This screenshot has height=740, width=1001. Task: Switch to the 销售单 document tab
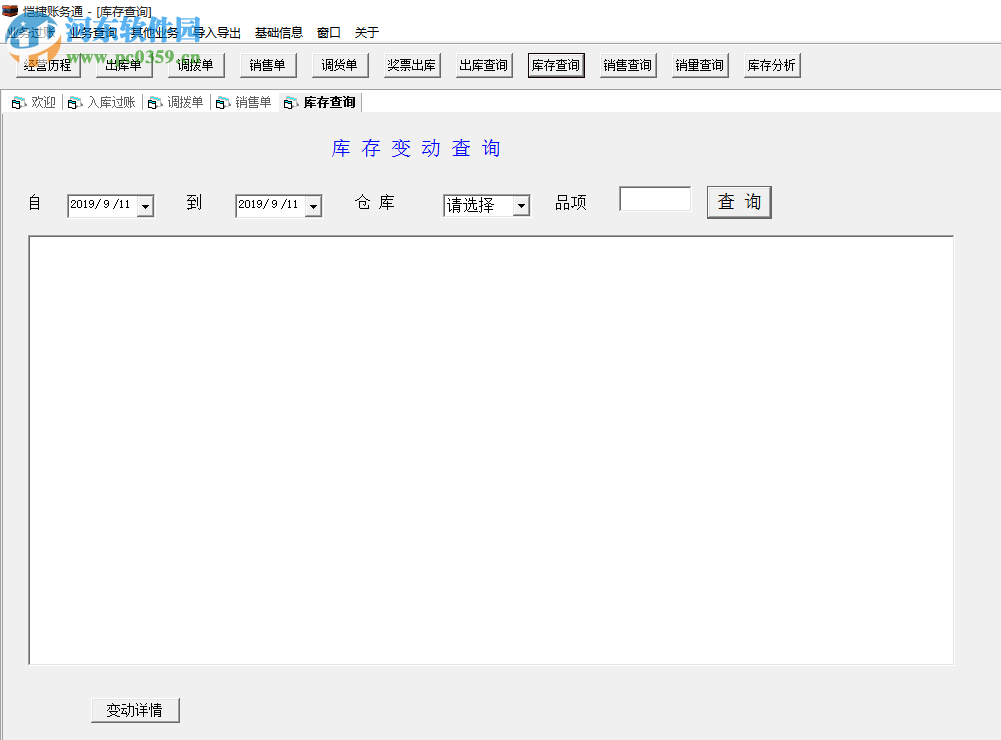244,103
